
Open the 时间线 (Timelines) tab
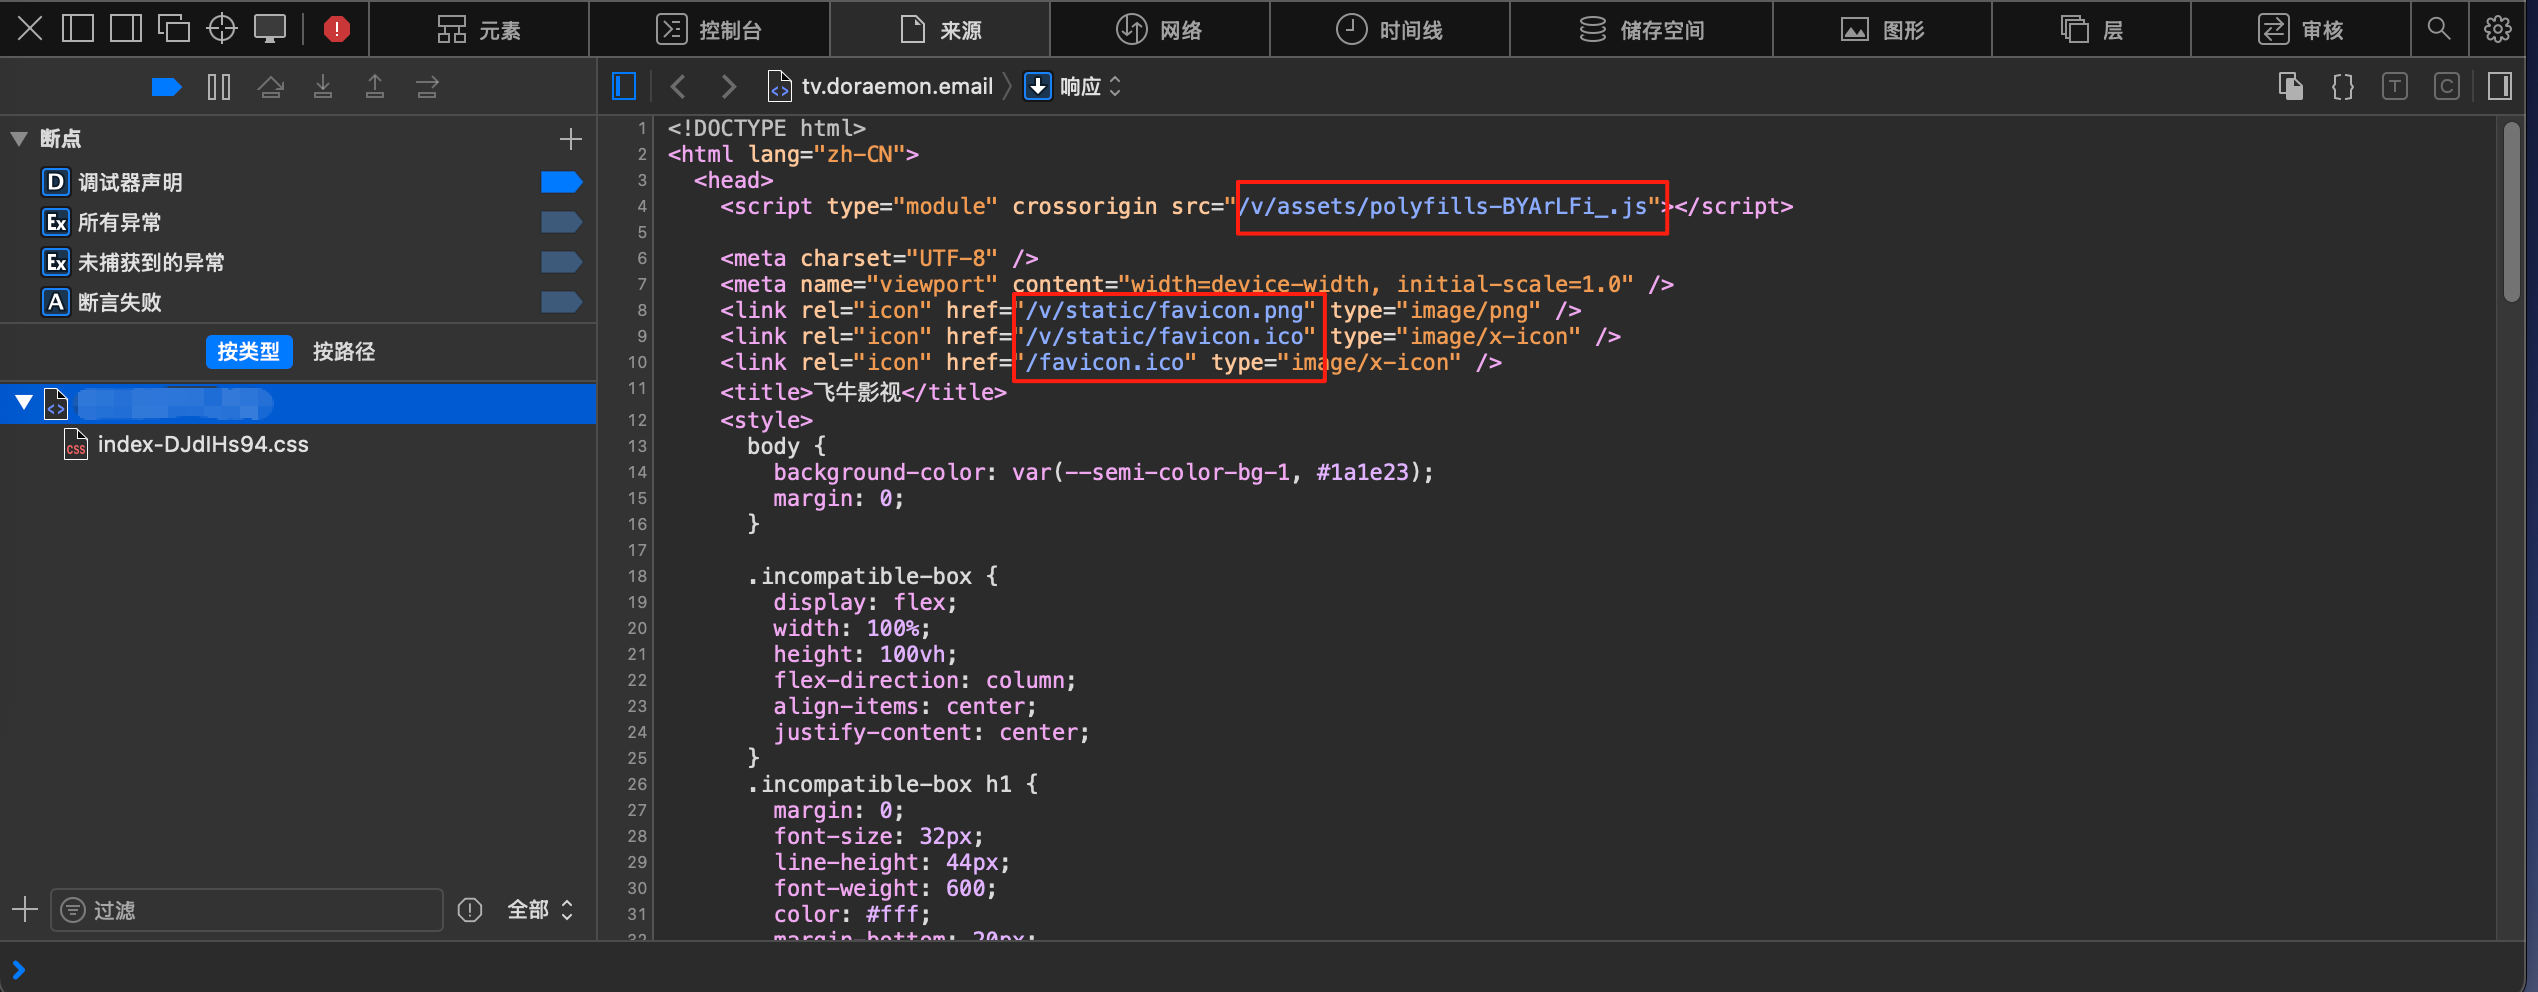coord(1390,30)
